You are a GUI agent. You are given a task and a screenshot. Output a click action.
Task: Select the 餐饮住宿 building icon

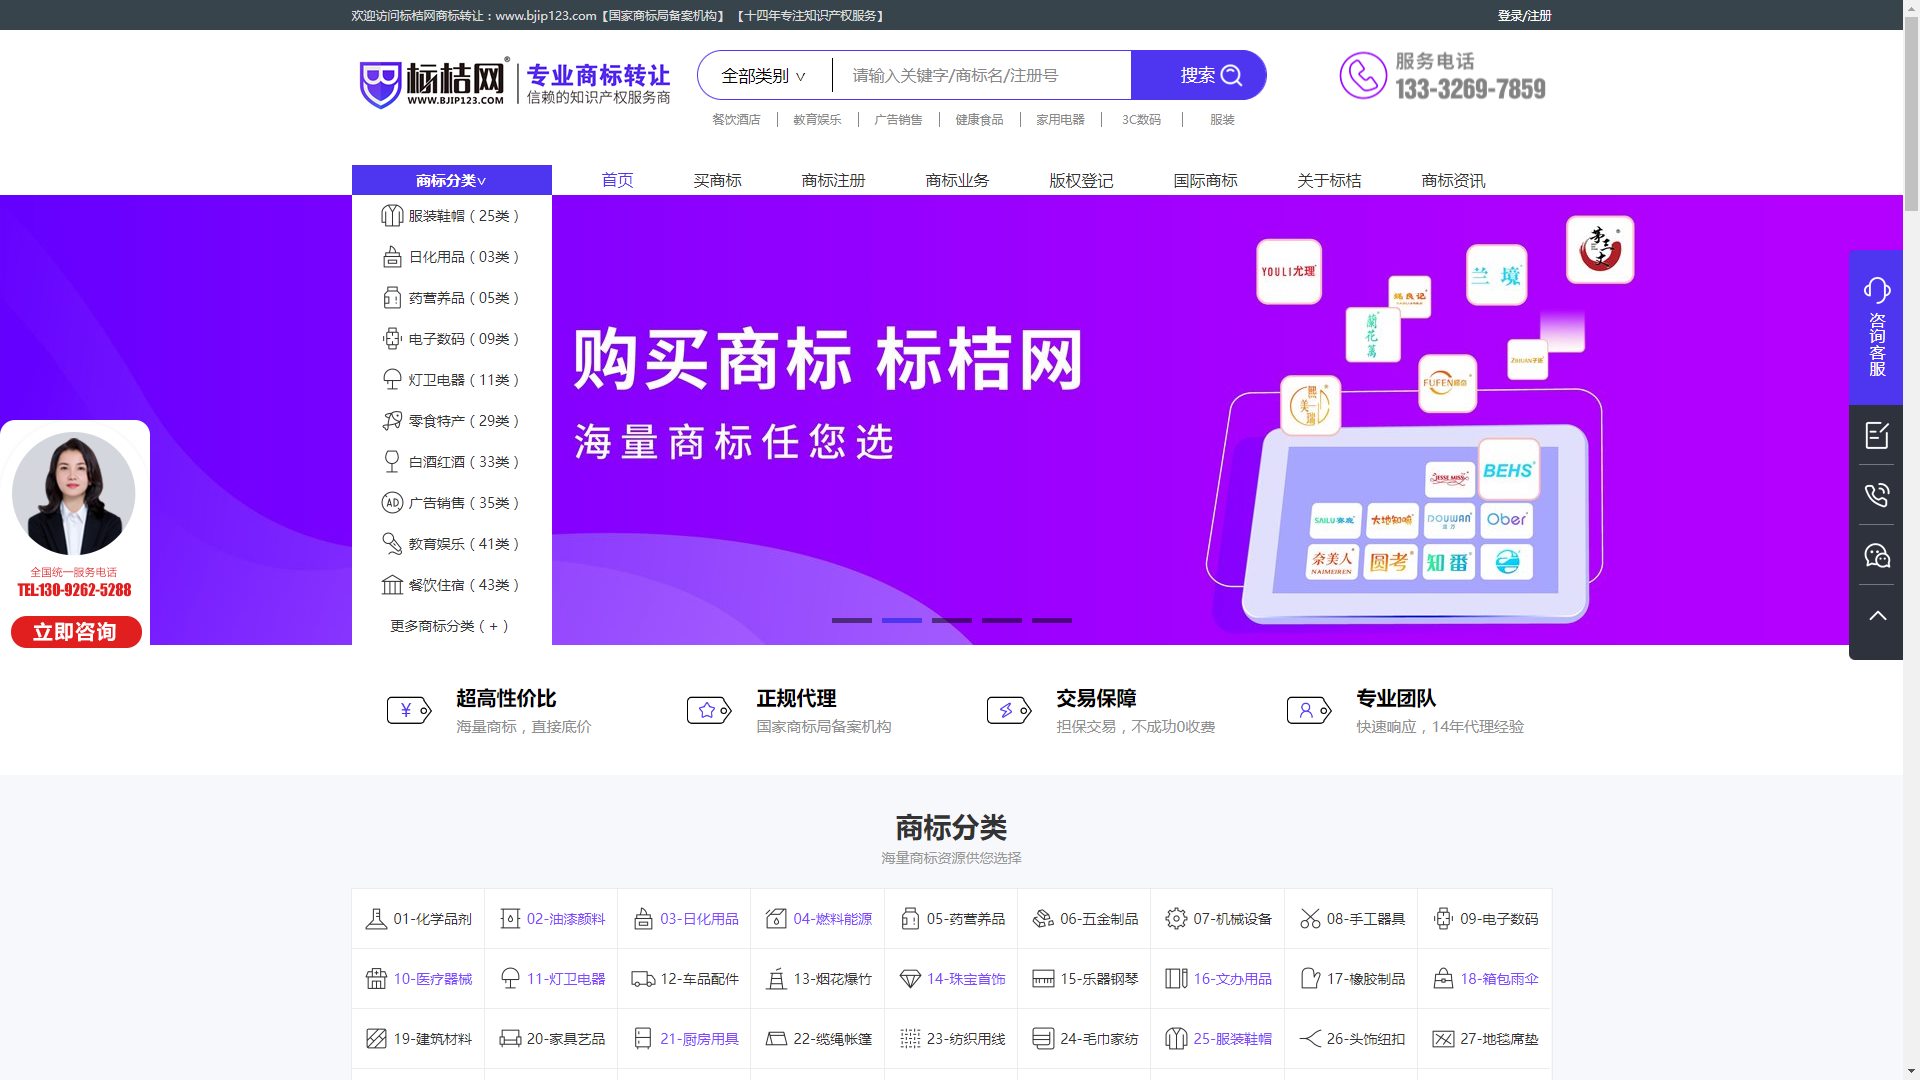391,584
